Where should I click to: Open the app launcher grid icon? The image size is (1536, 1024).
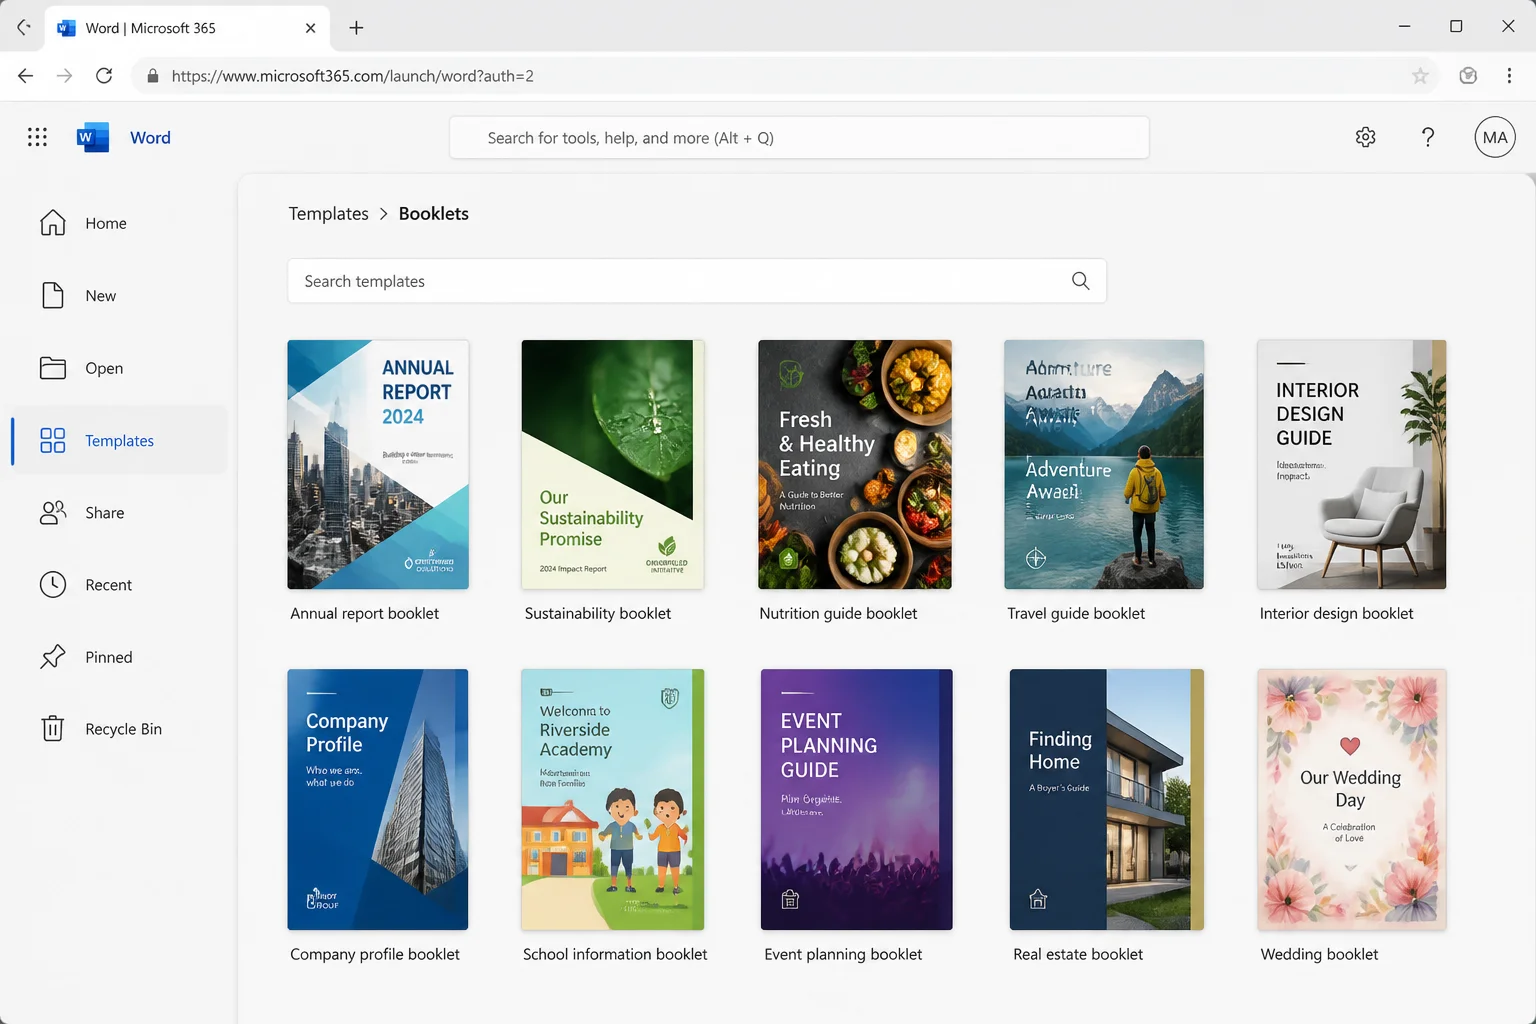(37, 137)
